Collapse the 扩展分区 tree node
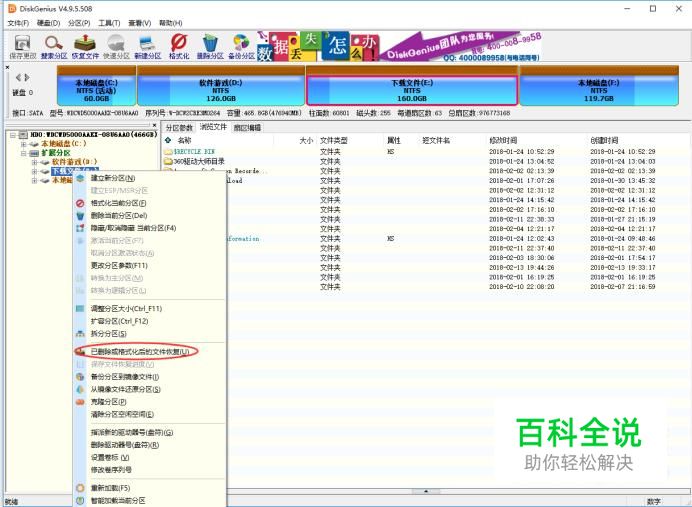Image resolution: width=692 pixels, height=507 pixels. (23, 154)
